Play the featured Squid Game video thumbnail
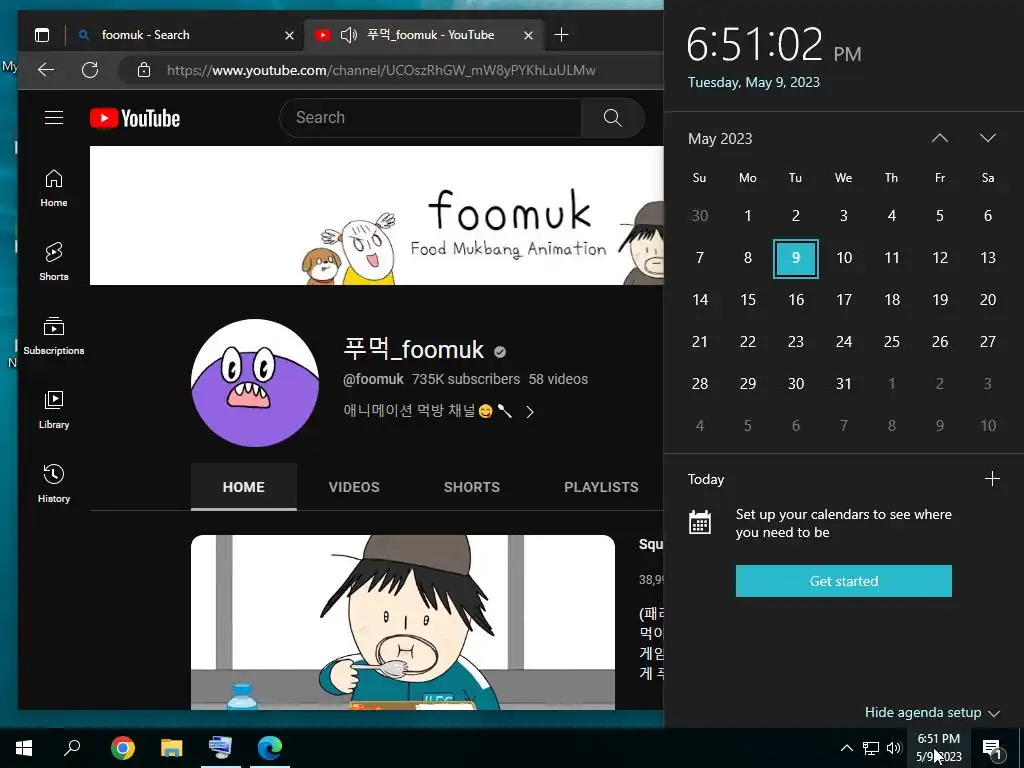This screenshot has height=768, width=1024. click(x=402, y=622)
